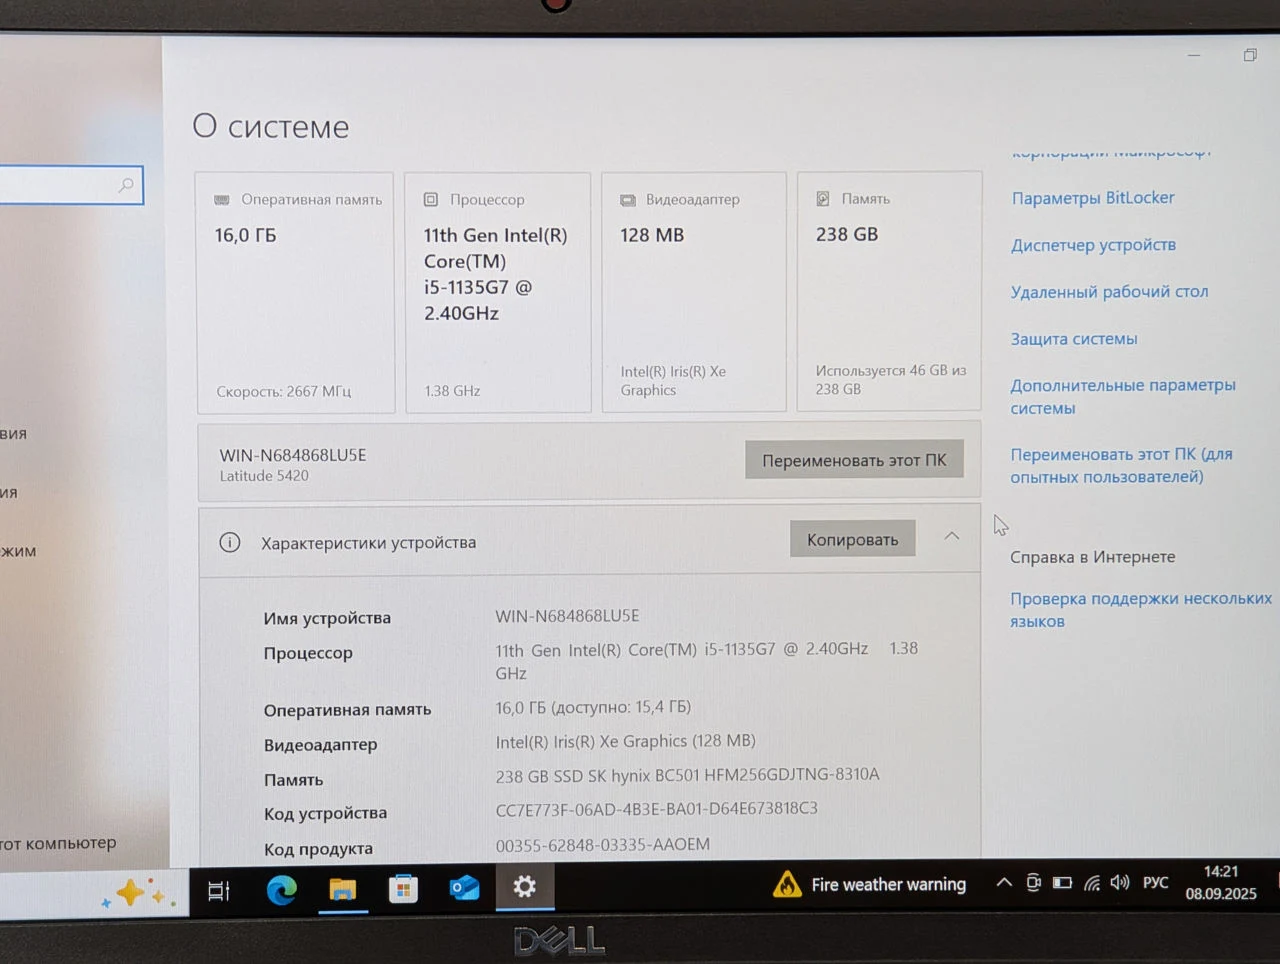The image size is (1280, 964).
Task: Open Дополнительные параметры системы link
Action: coord(1123,396)
